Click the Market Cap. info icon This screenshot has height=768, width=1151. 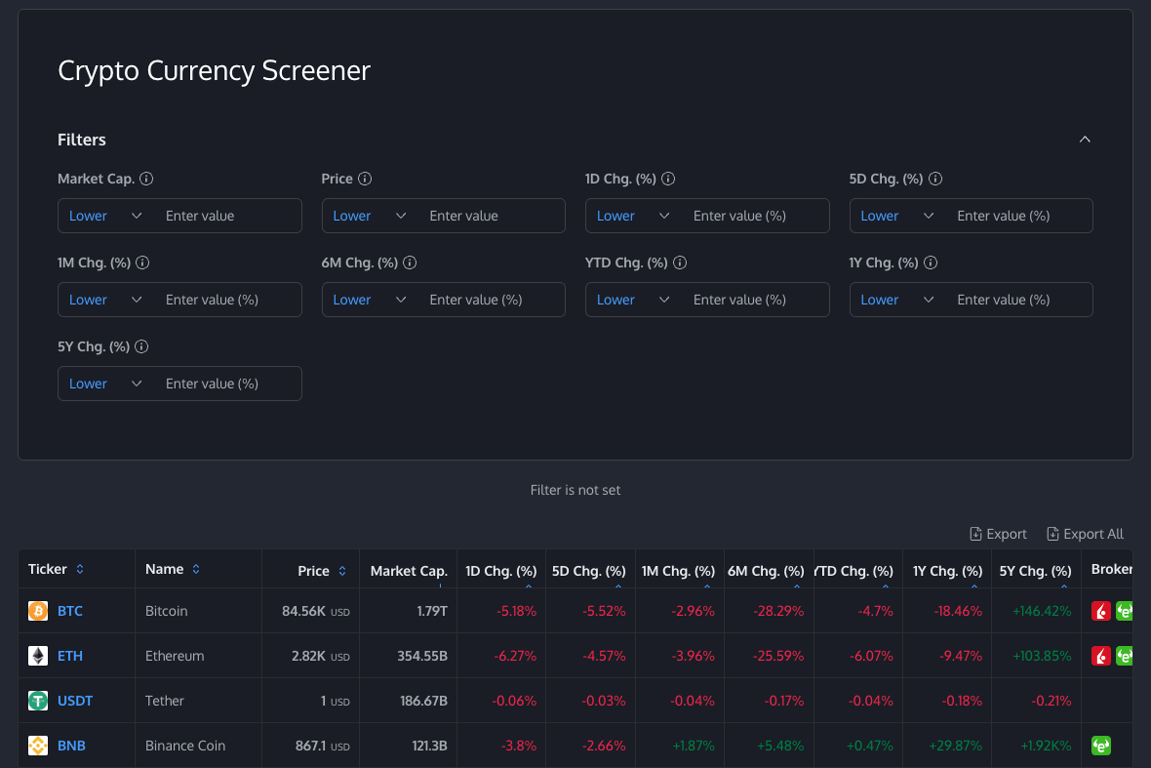(147, 179)
